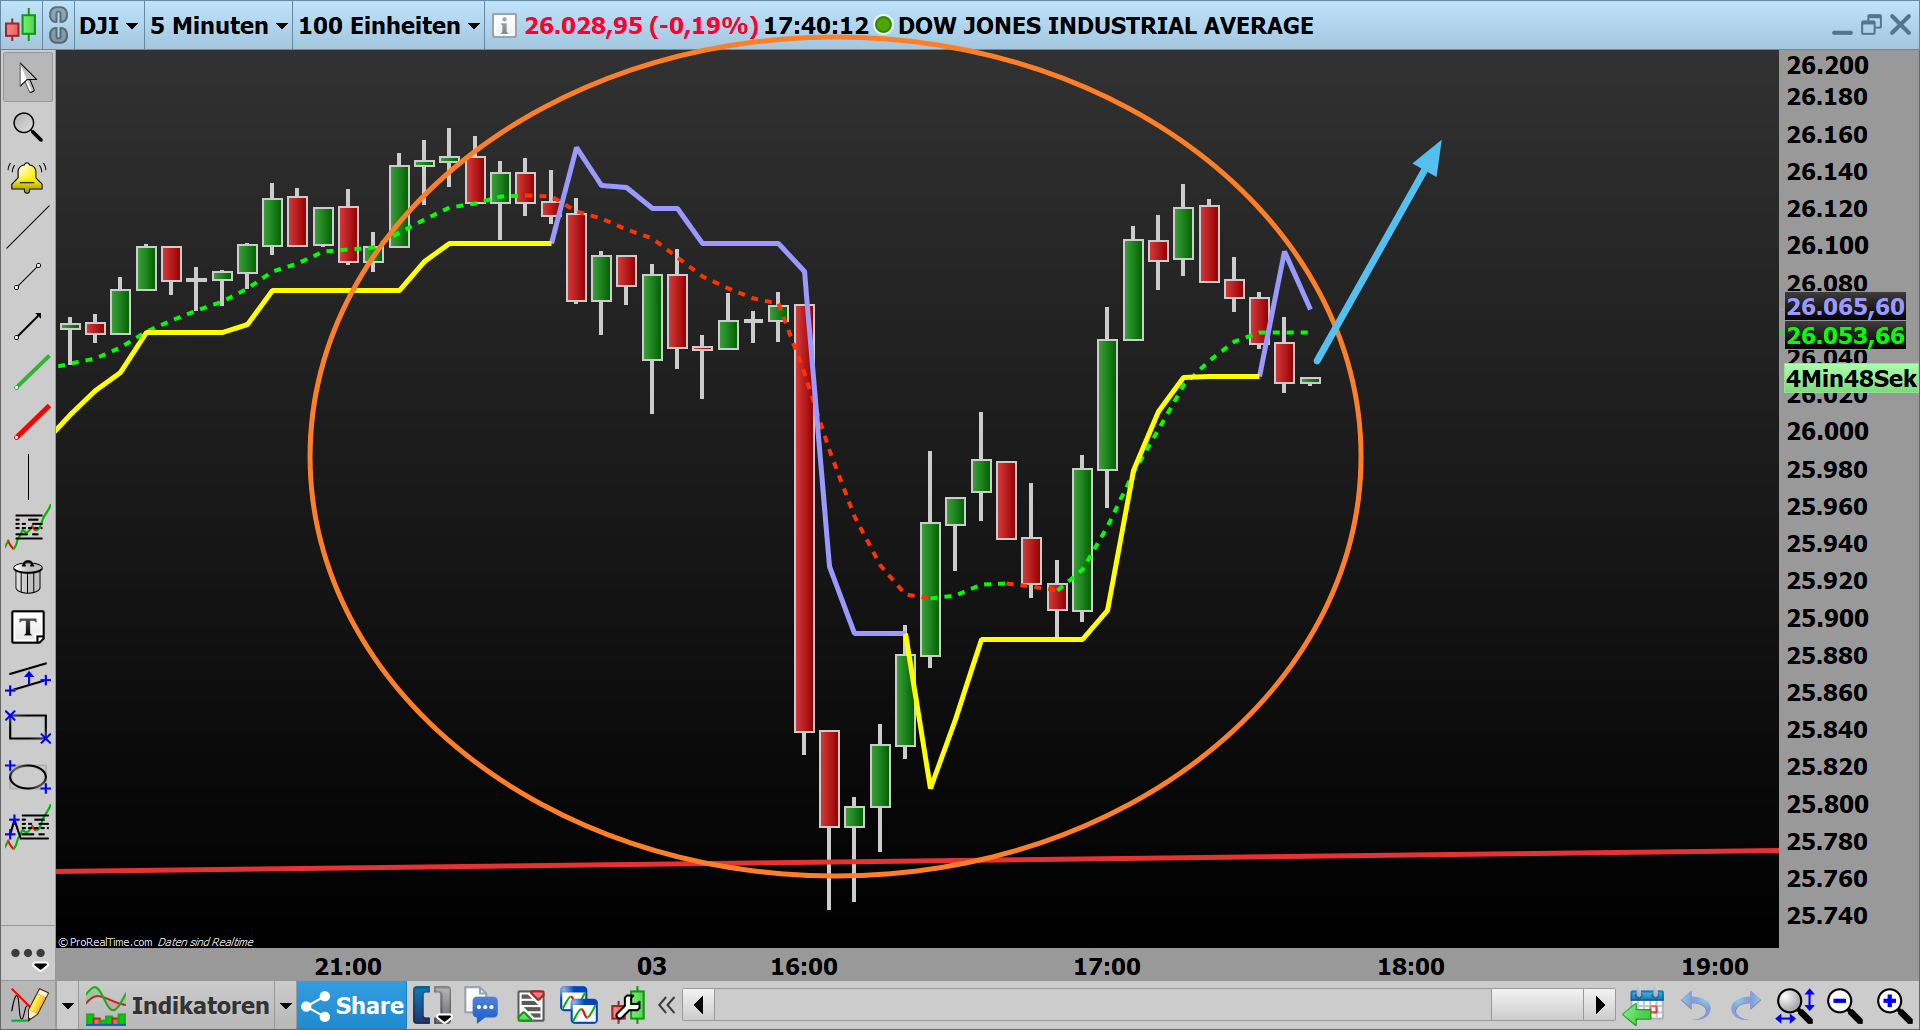Expand the drawing tools overflow ellipsis

[27, 955]
